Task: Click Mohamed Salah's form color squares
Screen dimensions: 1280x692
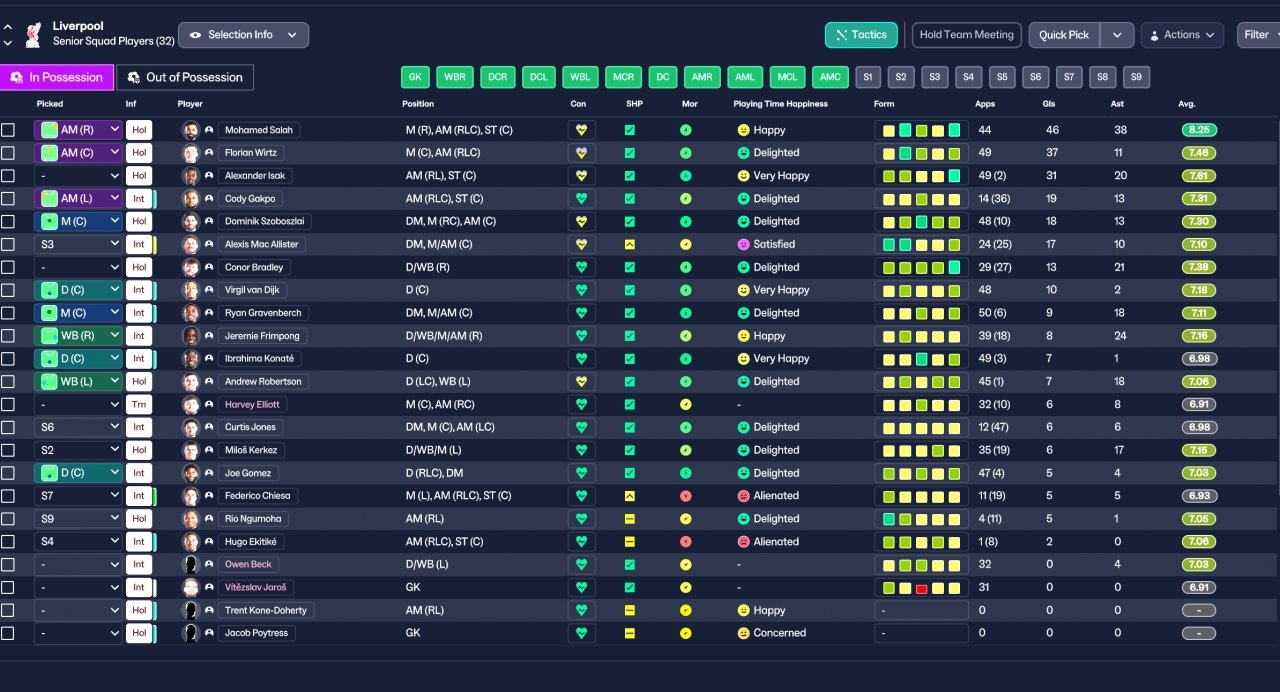Action: click(x=921, y=130)
